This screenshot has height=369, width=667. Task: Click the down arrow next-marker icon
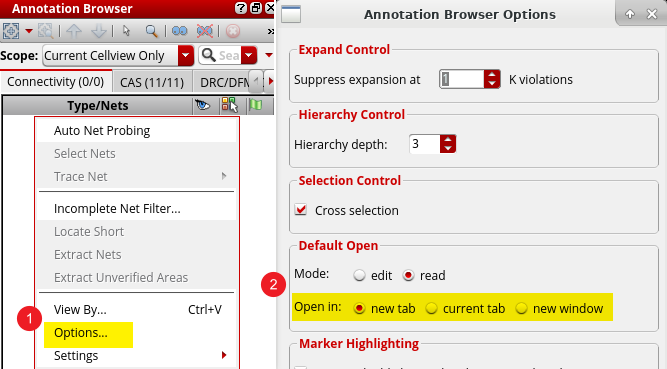tap(99, 31)
